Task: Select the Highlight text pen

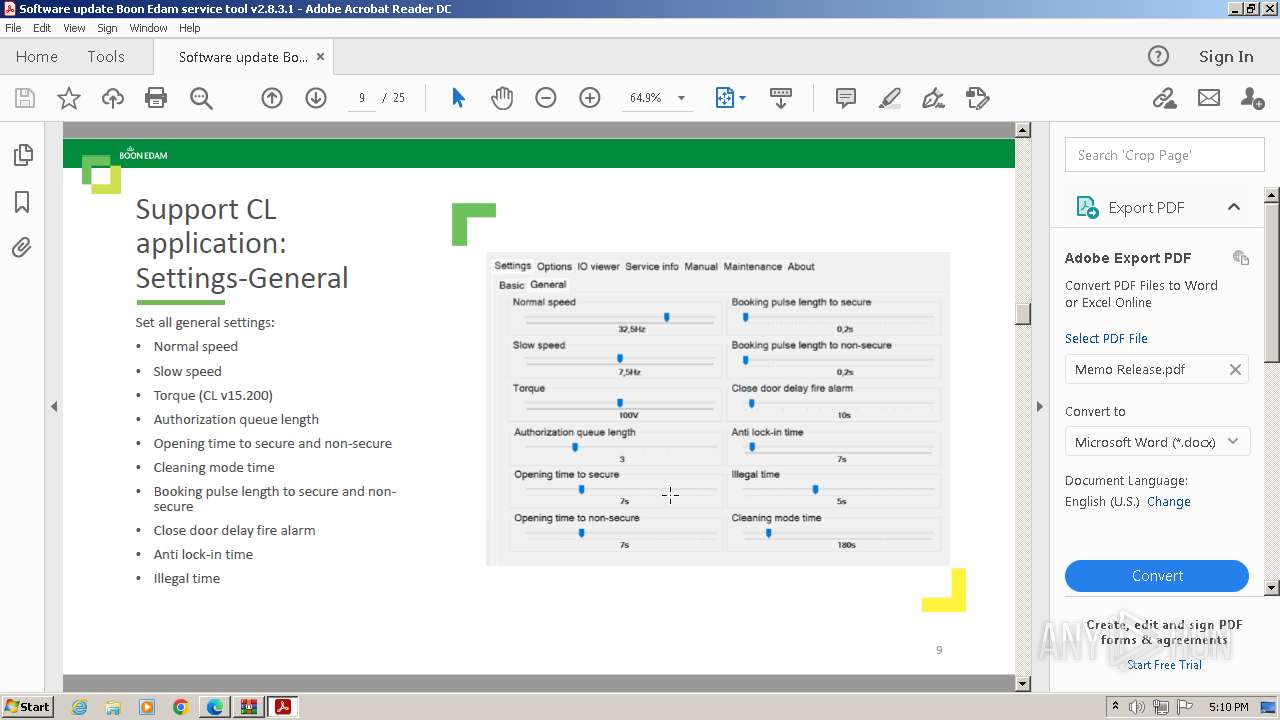Action: pyautogui.click(x=889, y=98)
